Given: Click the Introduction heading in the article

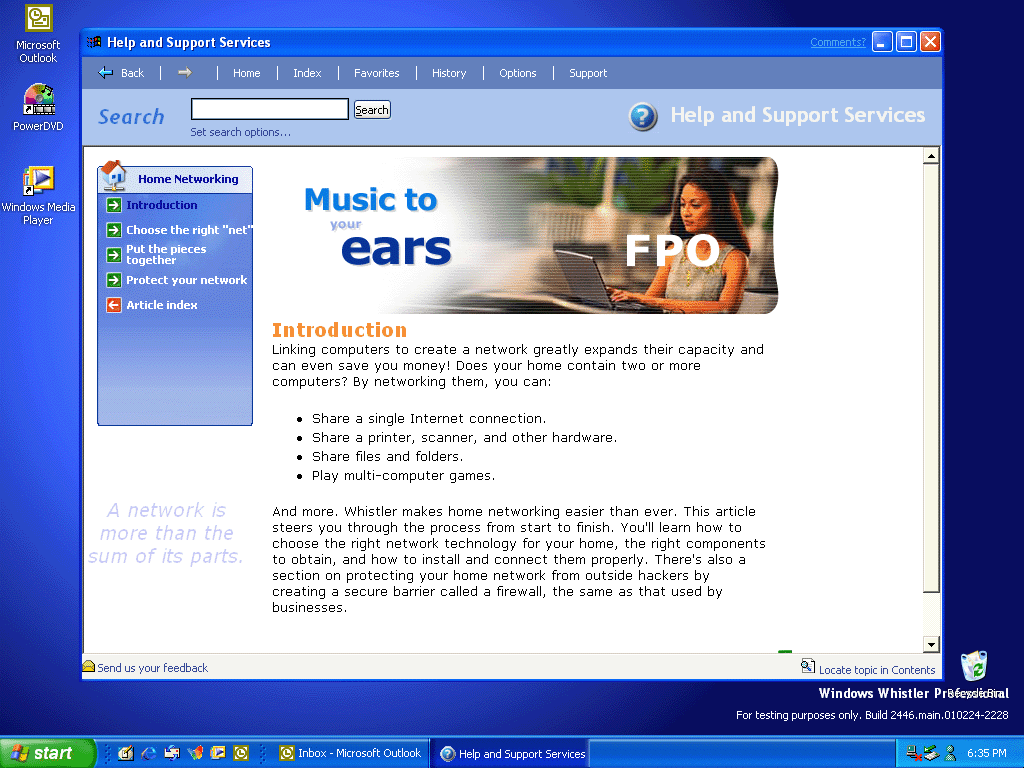Looking at the screenshot, I should 340,330.
